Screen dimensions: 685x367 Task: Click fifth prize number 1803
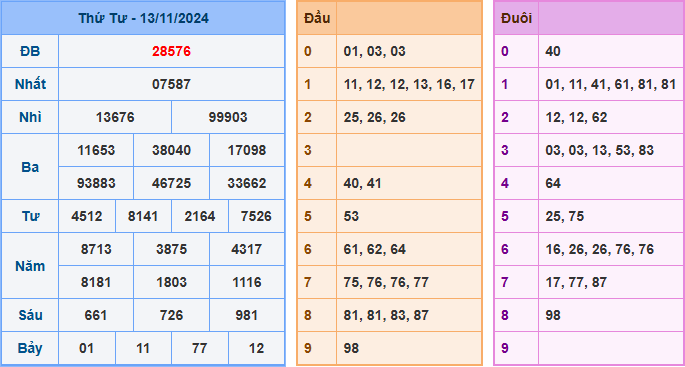[171, 282]
